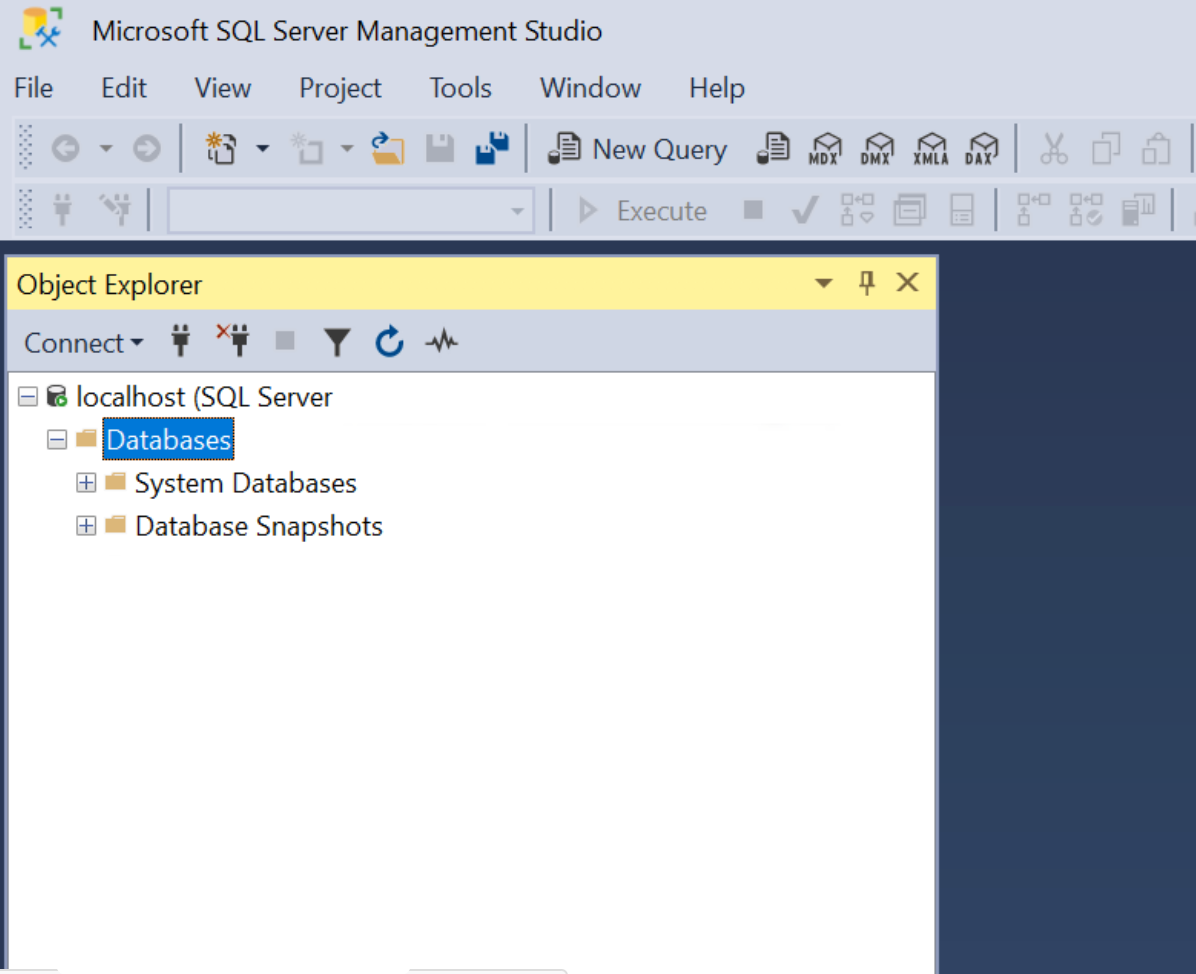Click the Copy icon

1106,148
